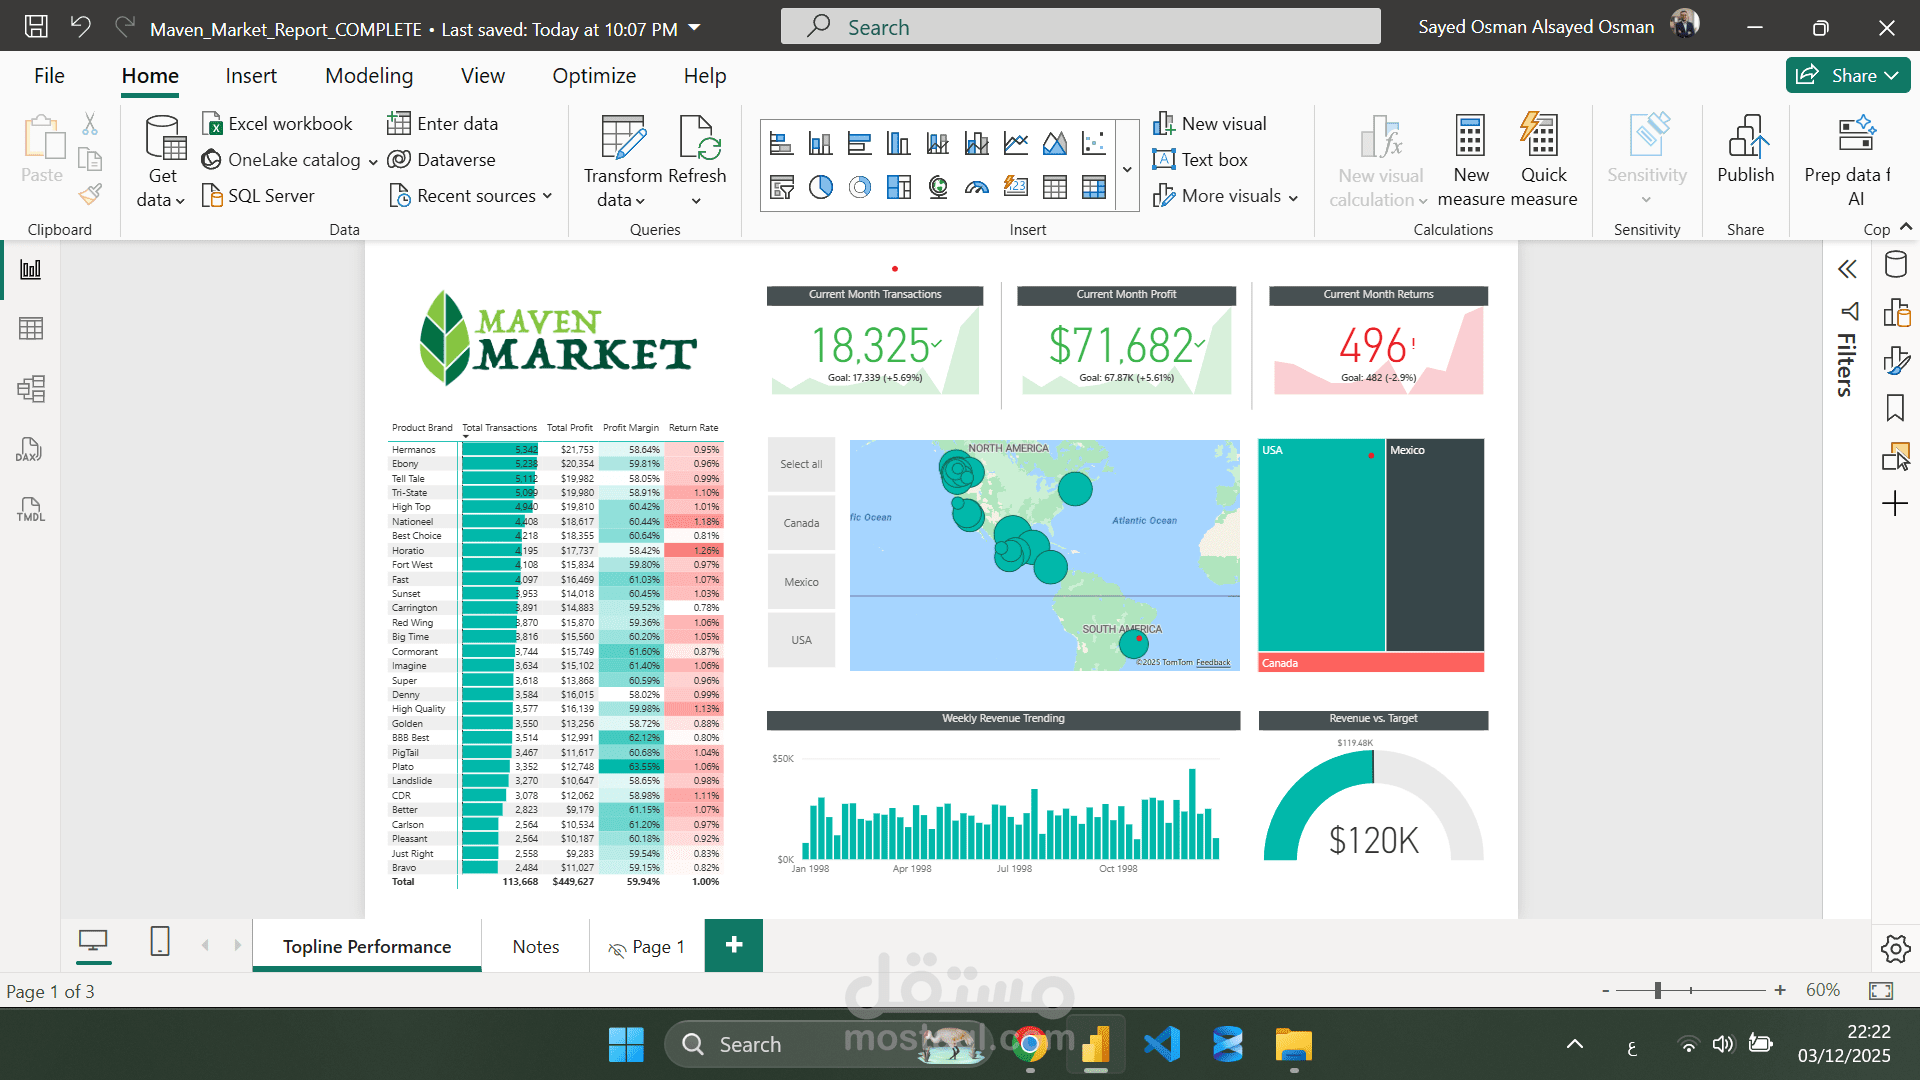Select the Mexico slicer tile
1920x1080 pixels.
[801, 582]
